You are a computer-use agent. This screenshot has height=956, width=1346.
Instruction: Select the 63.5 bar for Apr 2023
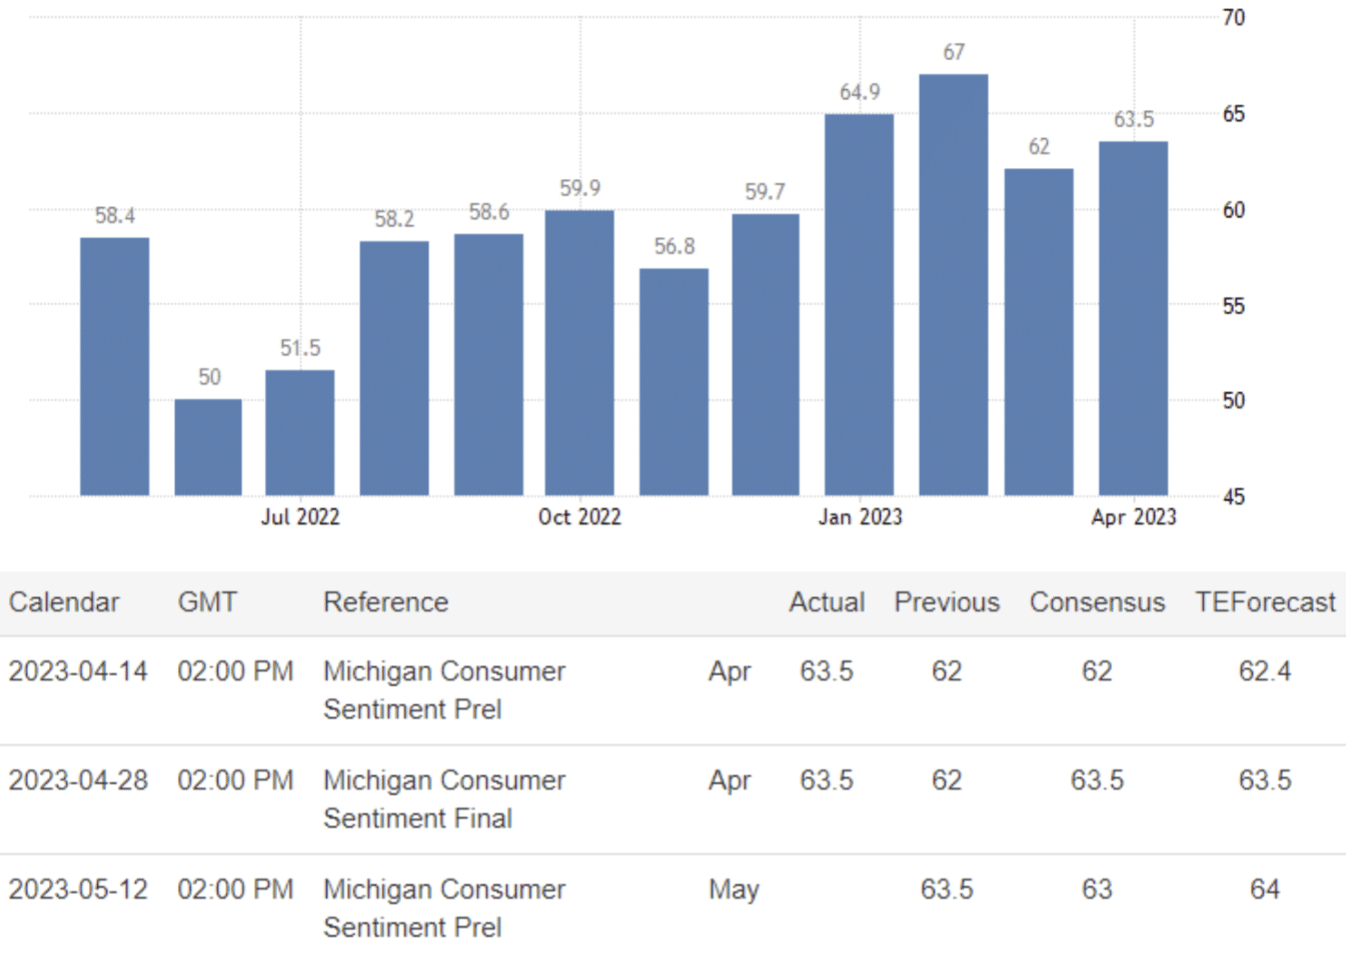click(1133, 318)
